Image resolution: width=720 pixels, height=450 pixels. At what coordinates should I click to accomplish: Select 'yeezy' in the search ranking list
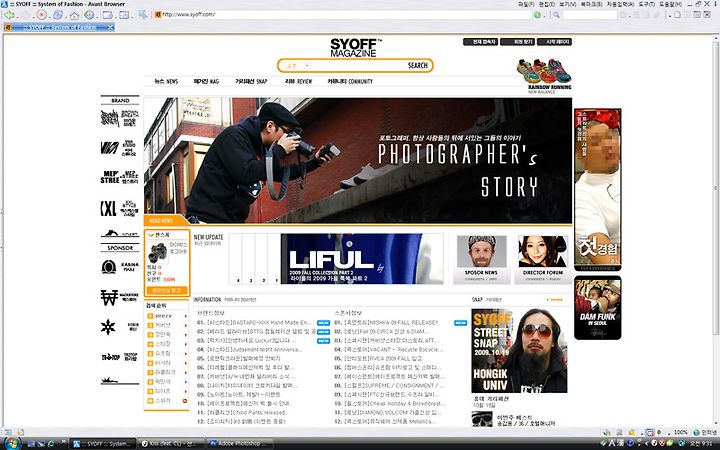pos(163,316)
